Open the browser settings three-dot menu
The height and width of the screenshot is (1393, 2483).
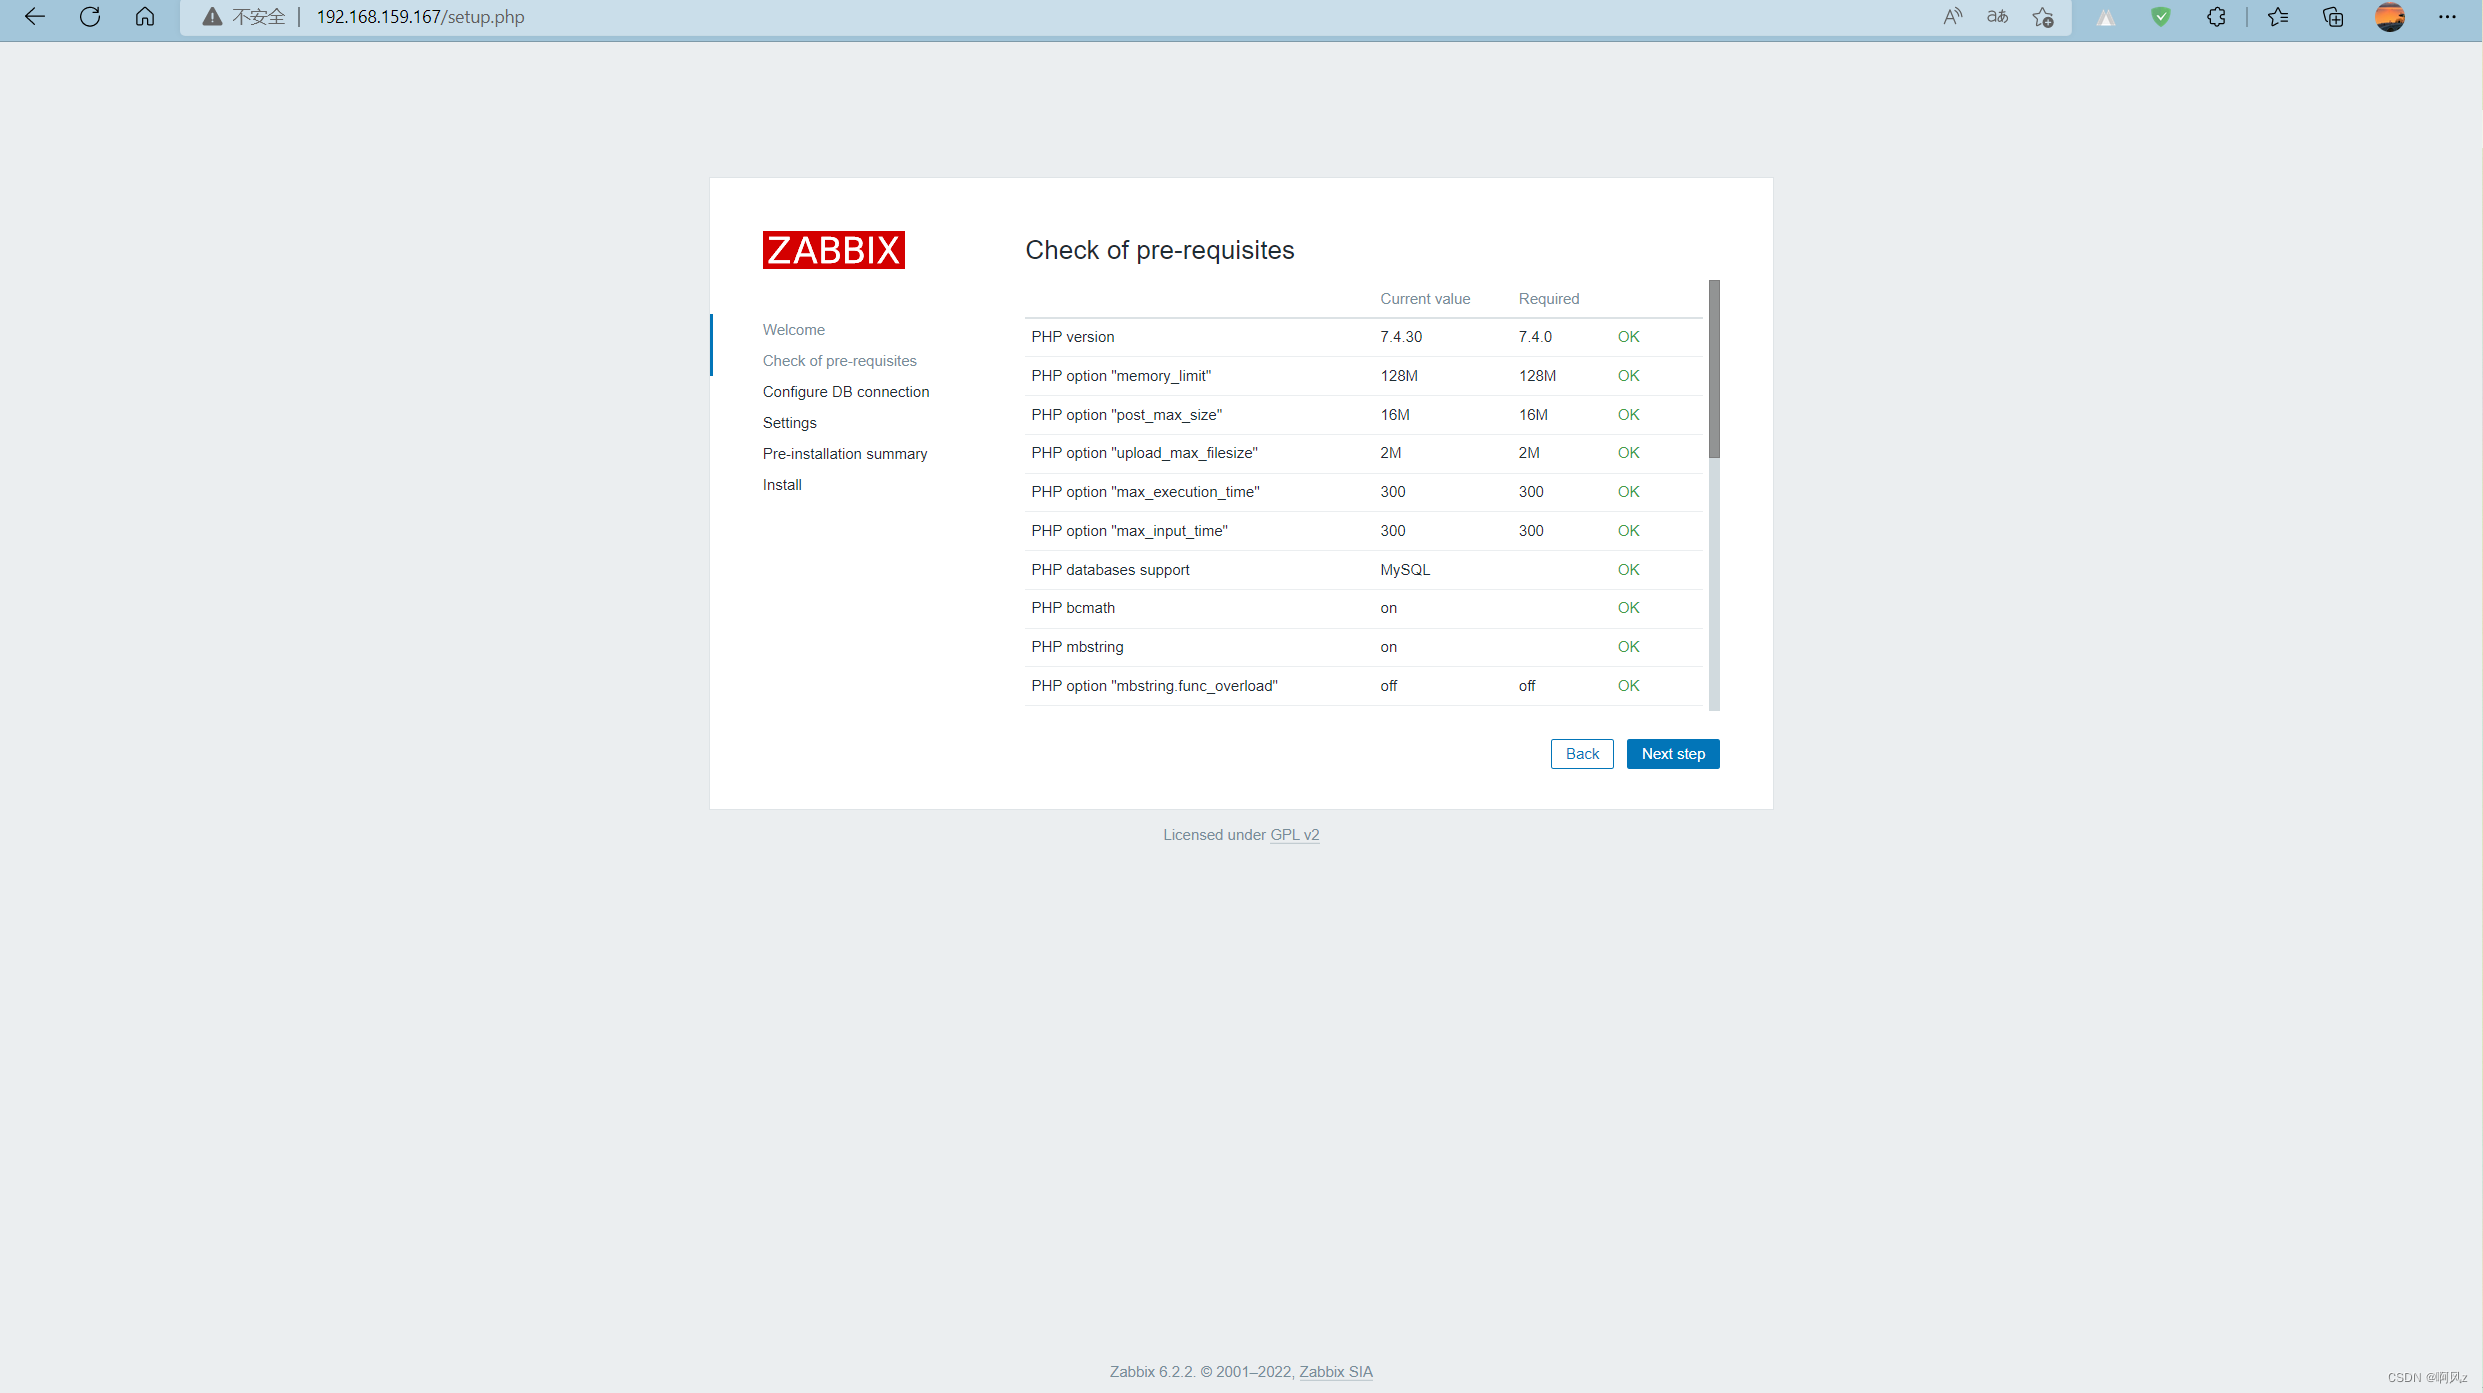(x=2447, y=17)
